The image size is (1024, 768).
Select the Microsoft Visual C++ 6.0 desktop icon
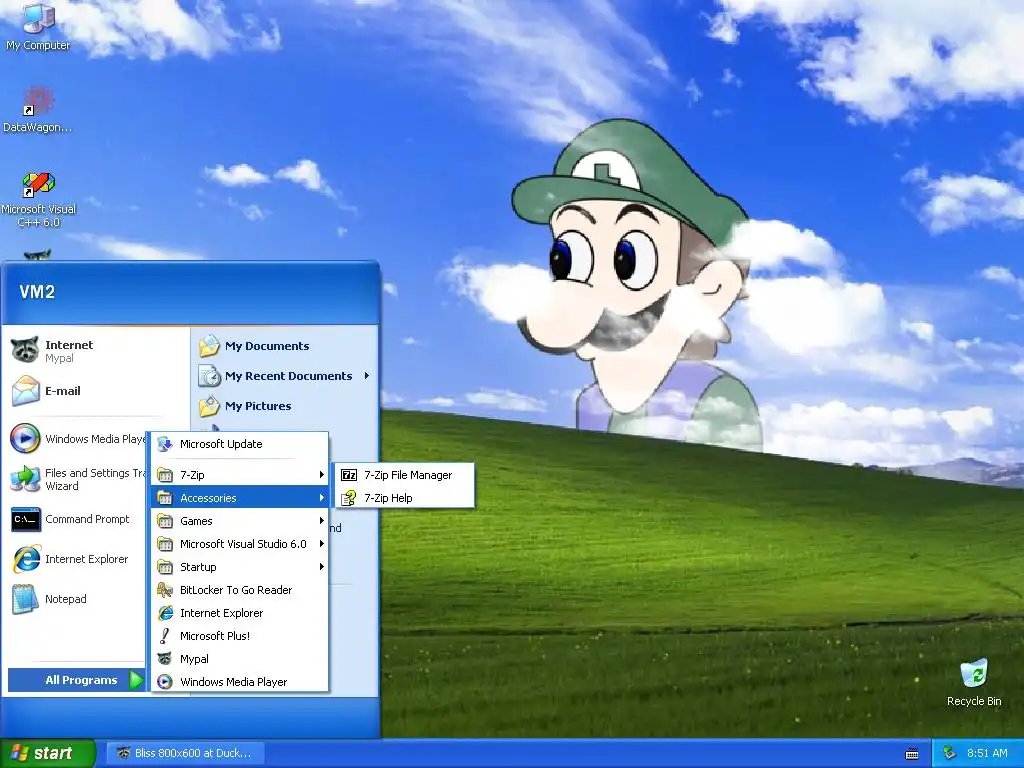tap(39, 184)
